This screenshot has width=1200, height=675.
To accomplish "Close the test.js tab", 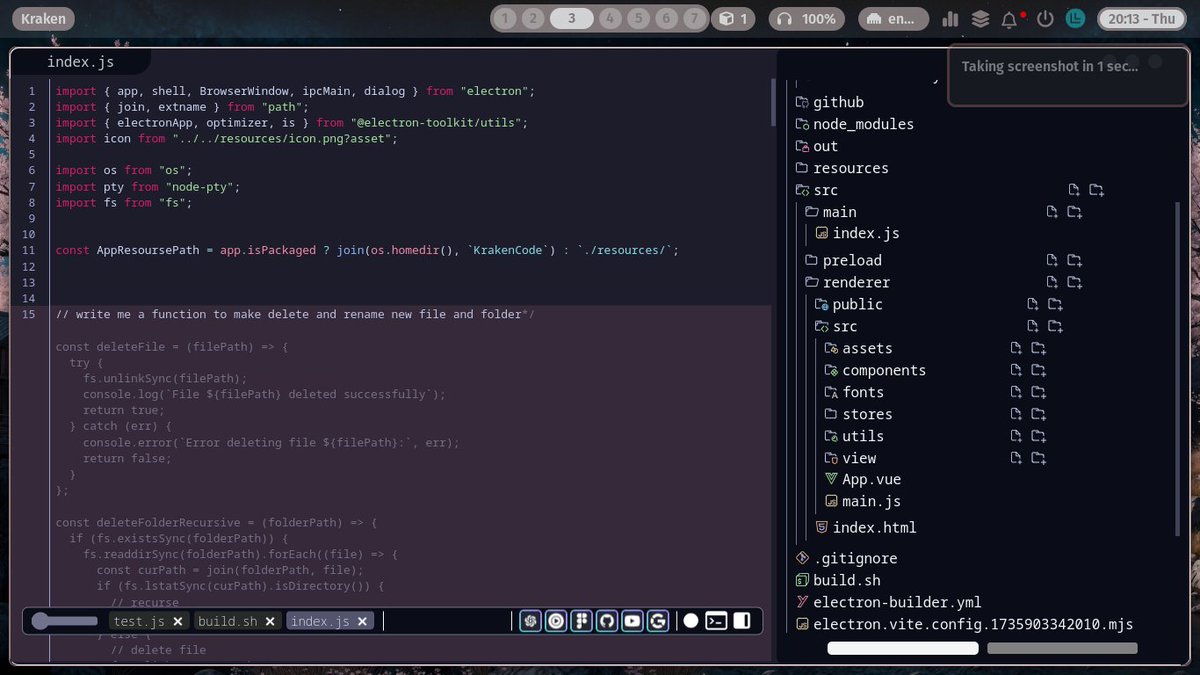I will pos(178,621).
